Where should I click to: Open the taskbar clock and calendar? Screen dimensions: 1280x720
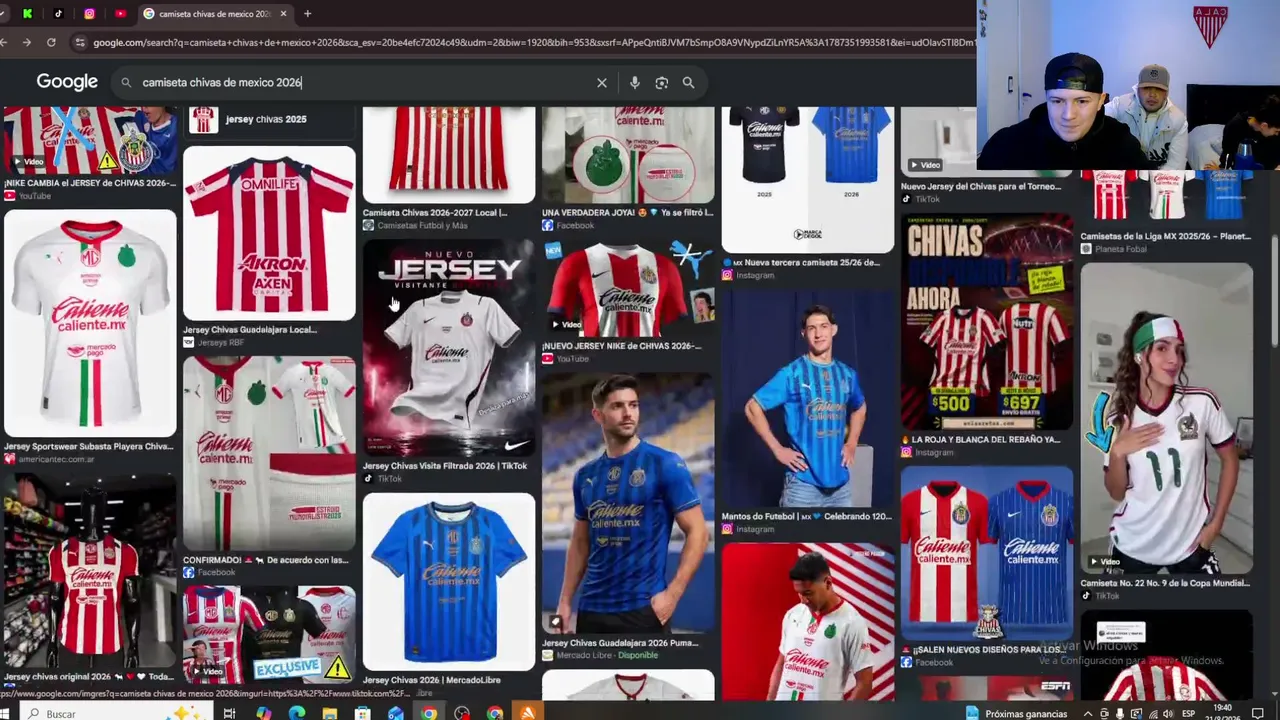pos(1223,714)
